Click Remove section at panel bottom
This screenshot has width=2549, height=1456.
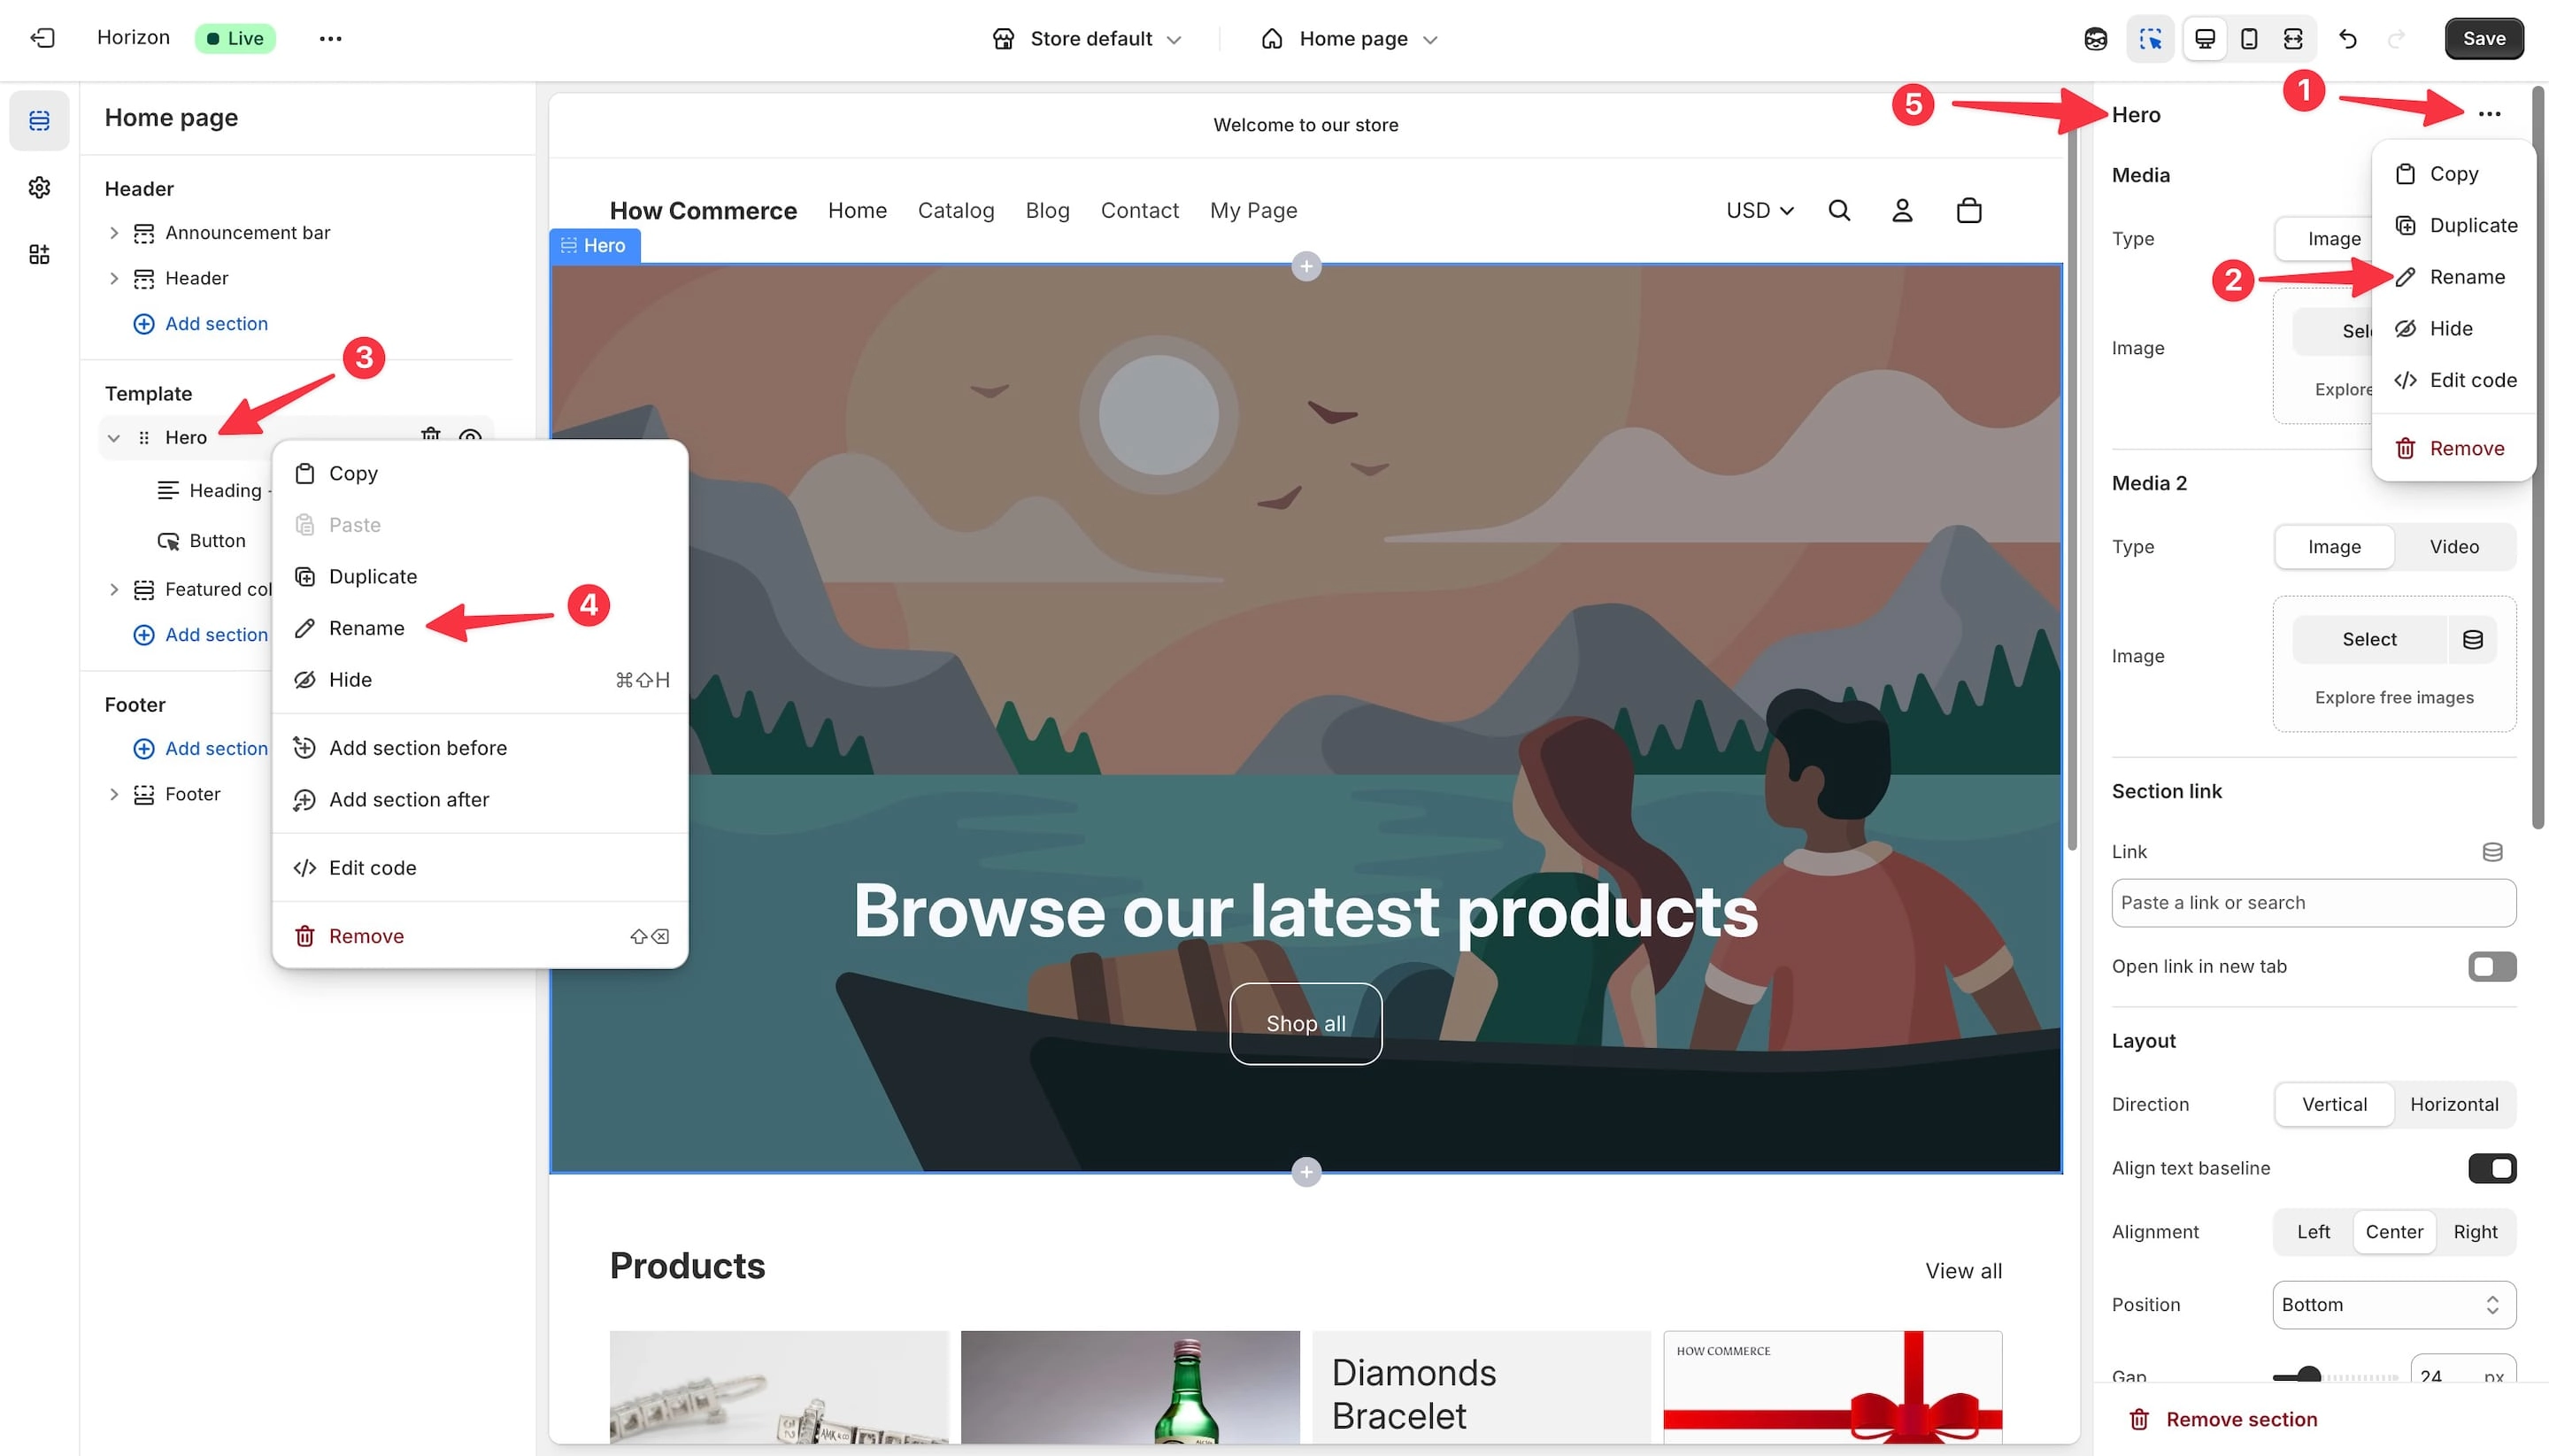[2222, 1418]
